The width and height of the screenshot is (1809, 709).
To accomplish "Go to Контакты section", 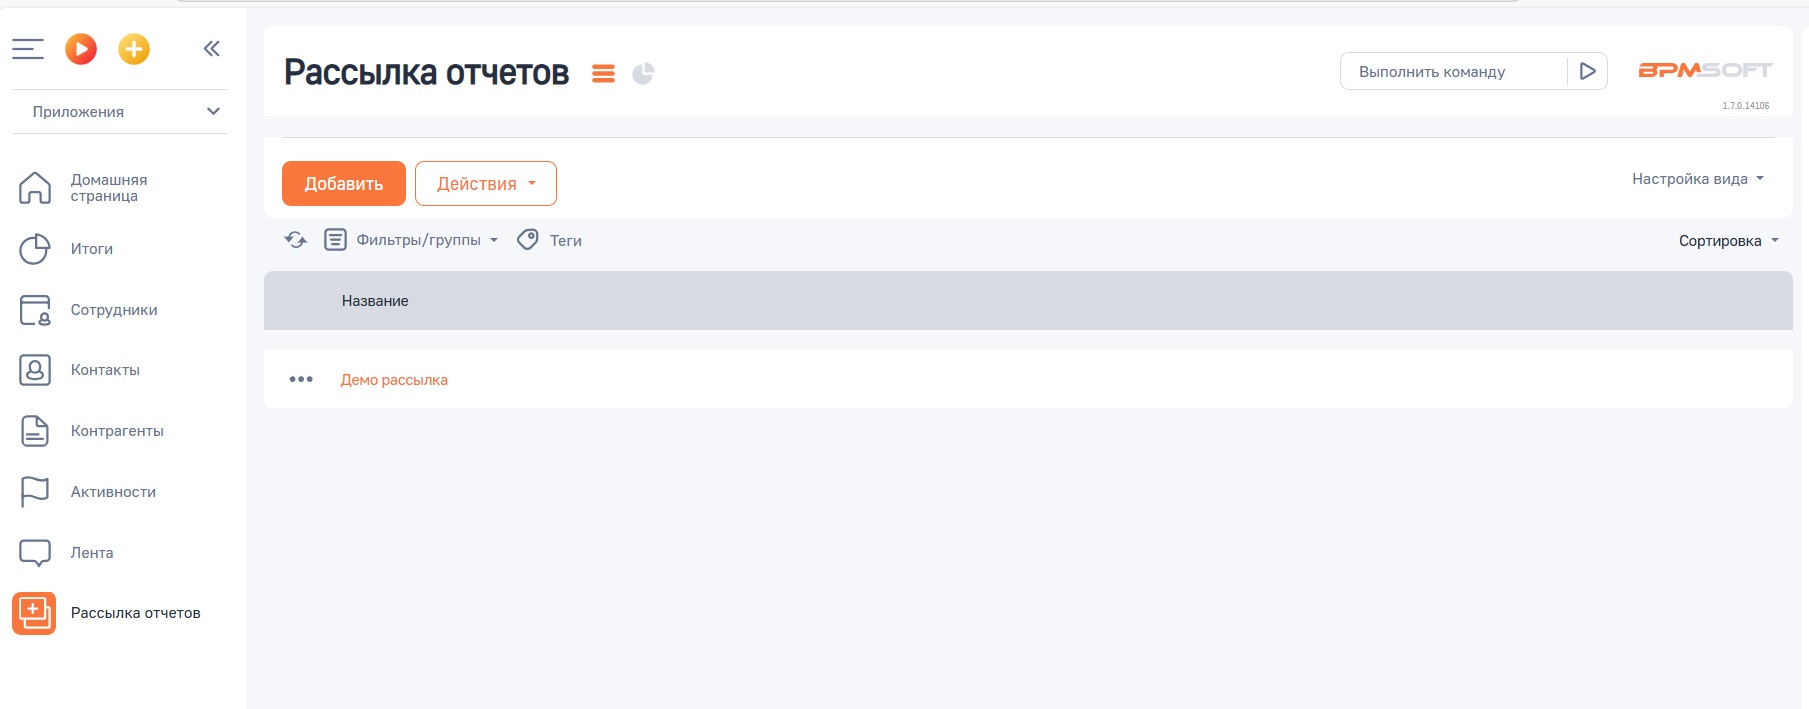I will pos(104,370).
